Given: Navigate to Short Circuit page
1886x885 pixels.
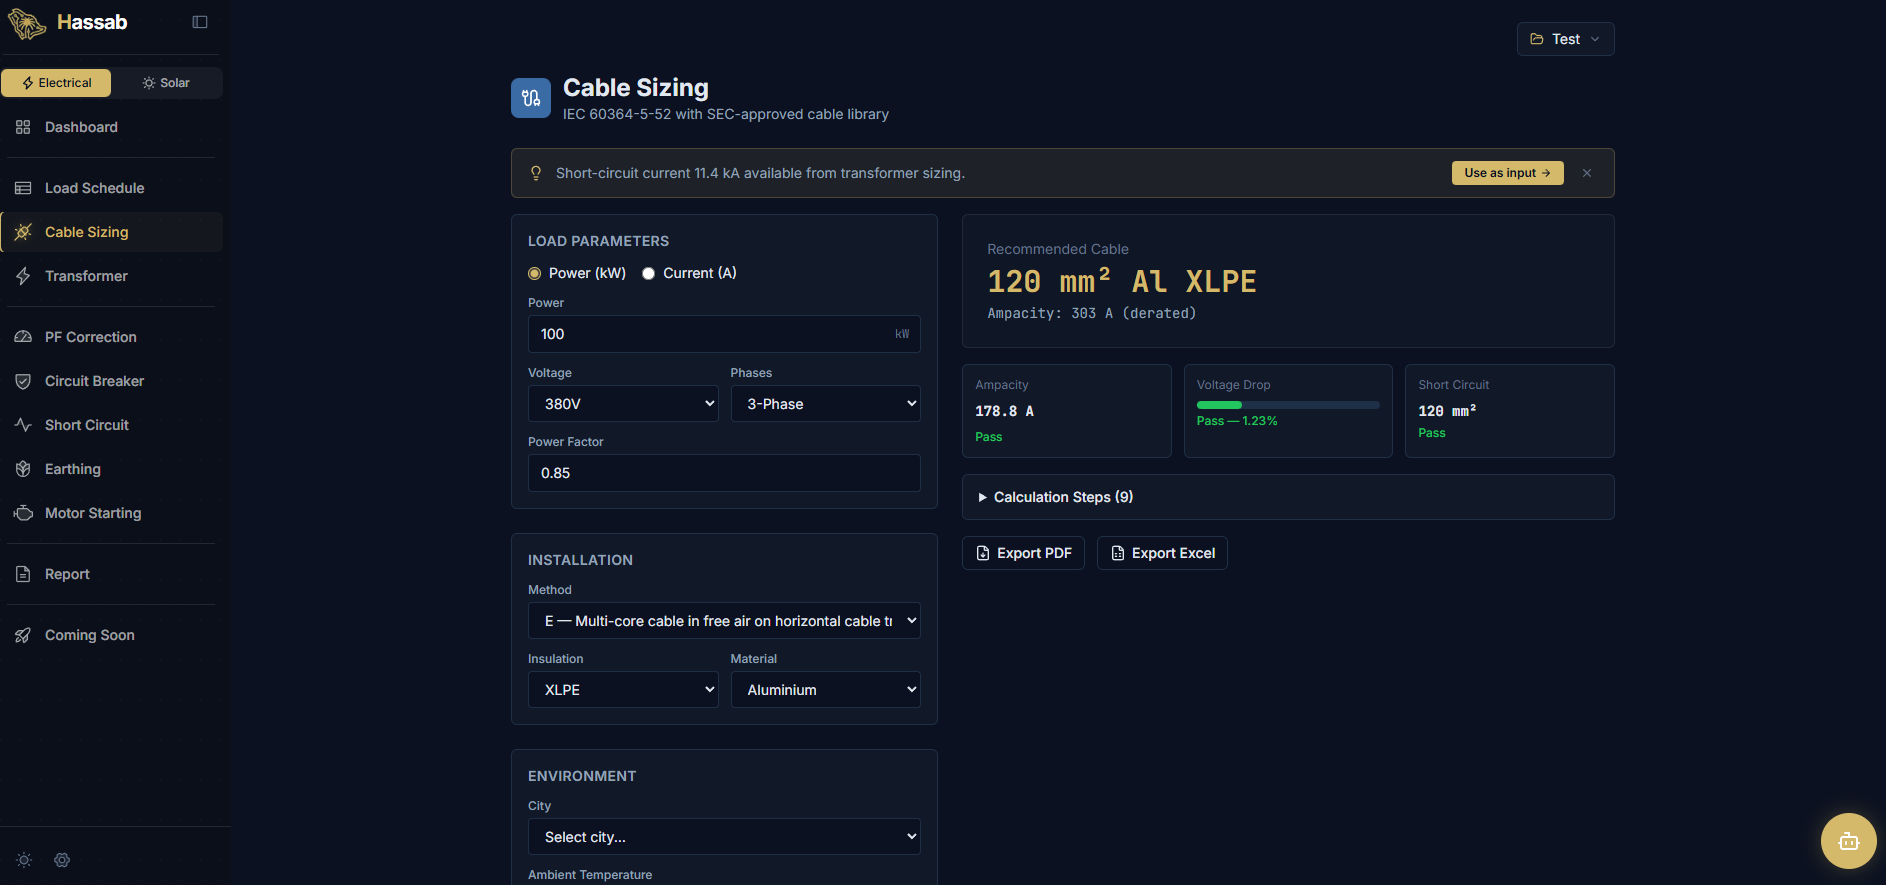Looking at the screenshot, I should coord(111,425).
